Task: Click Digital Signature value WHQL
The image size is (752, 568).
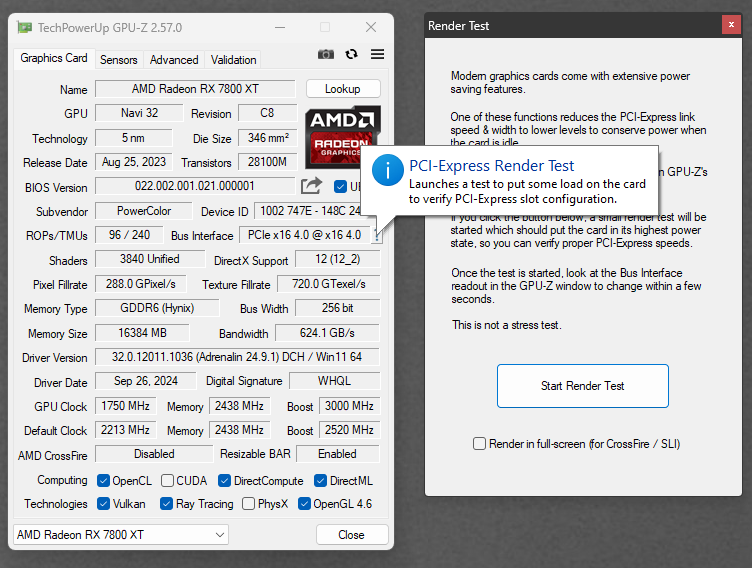Action: point(334,380)
